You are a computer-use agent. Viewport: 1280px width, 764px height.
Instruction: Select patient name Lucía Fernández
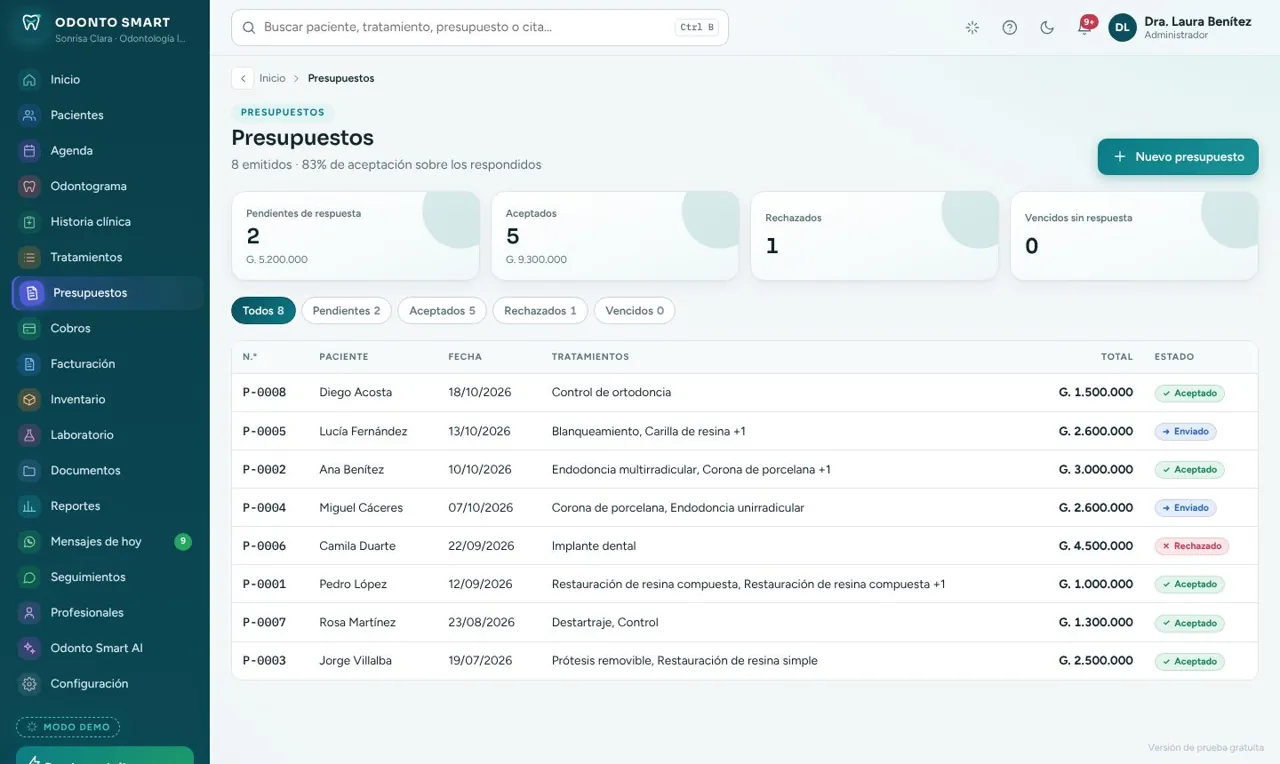point(363,431)
